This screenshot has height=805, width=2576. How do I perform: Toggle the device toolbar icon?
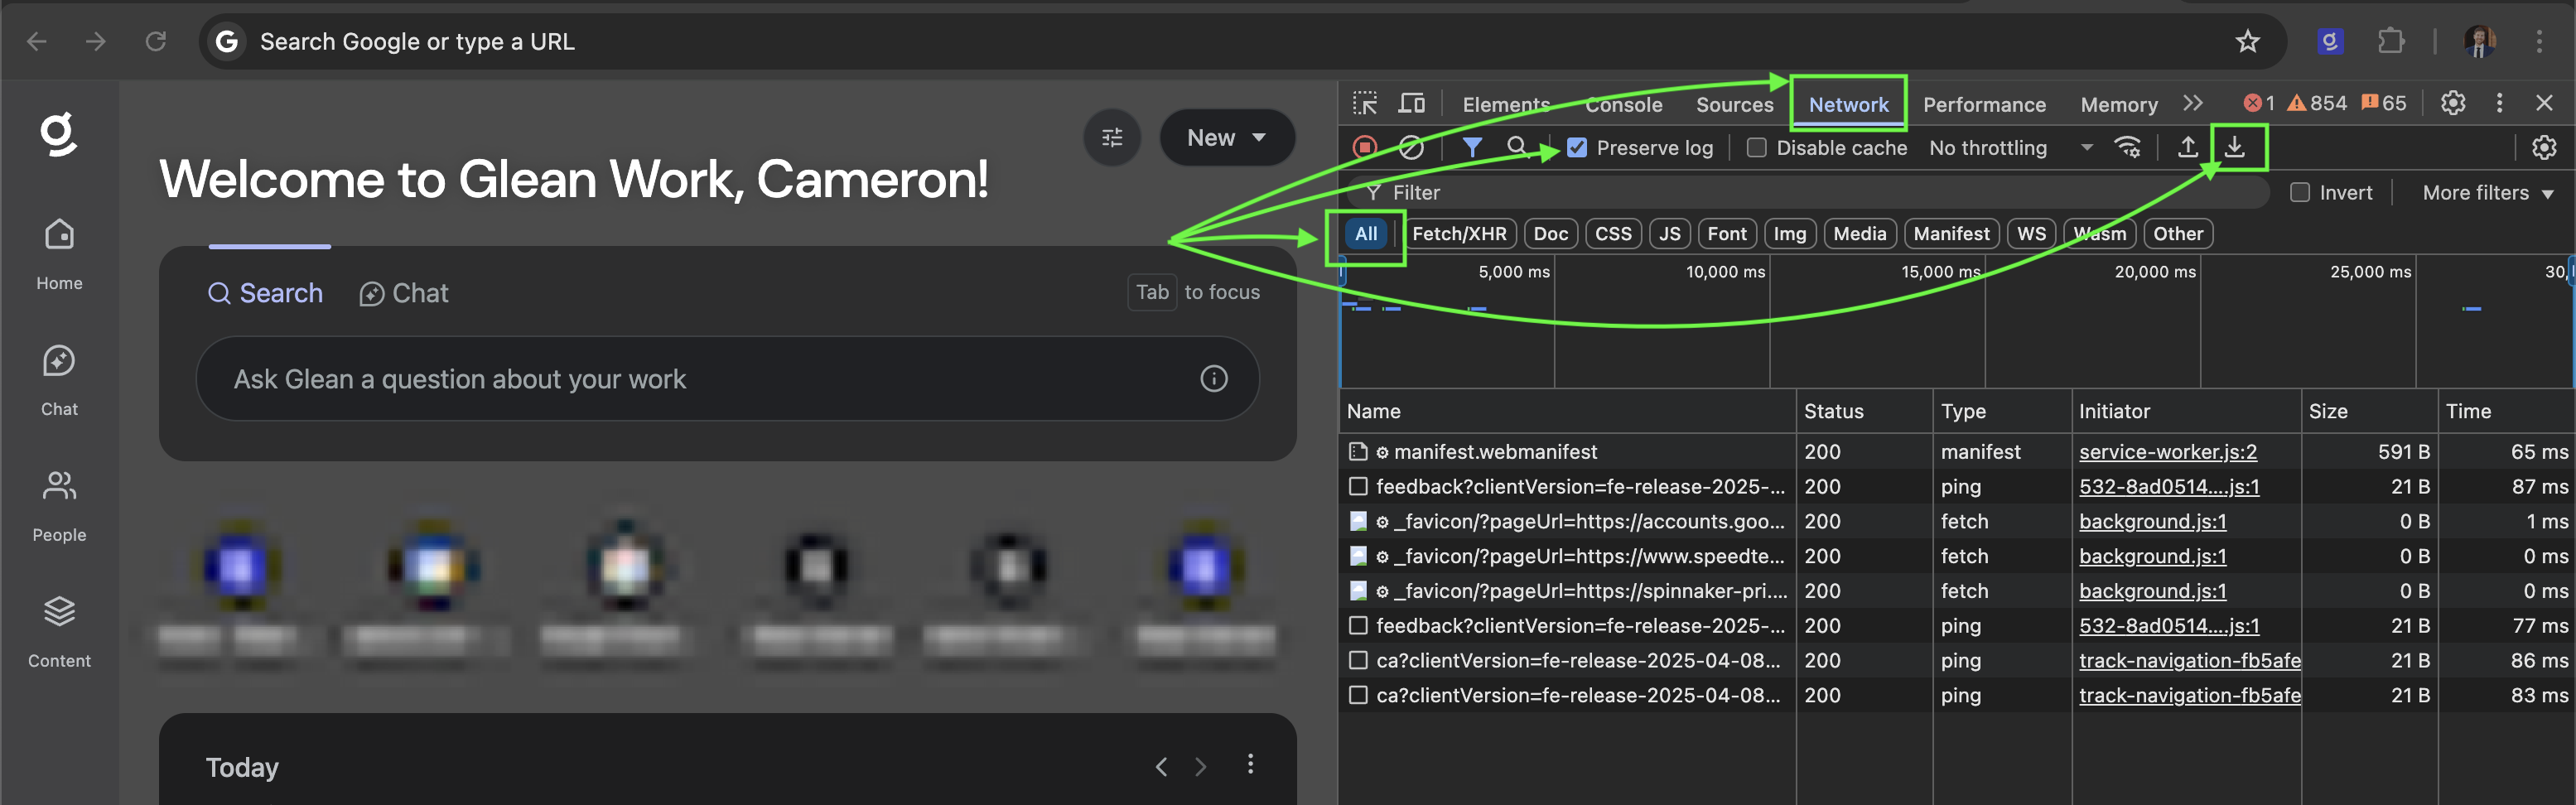pyautogui.click(x=1411, y=103)
